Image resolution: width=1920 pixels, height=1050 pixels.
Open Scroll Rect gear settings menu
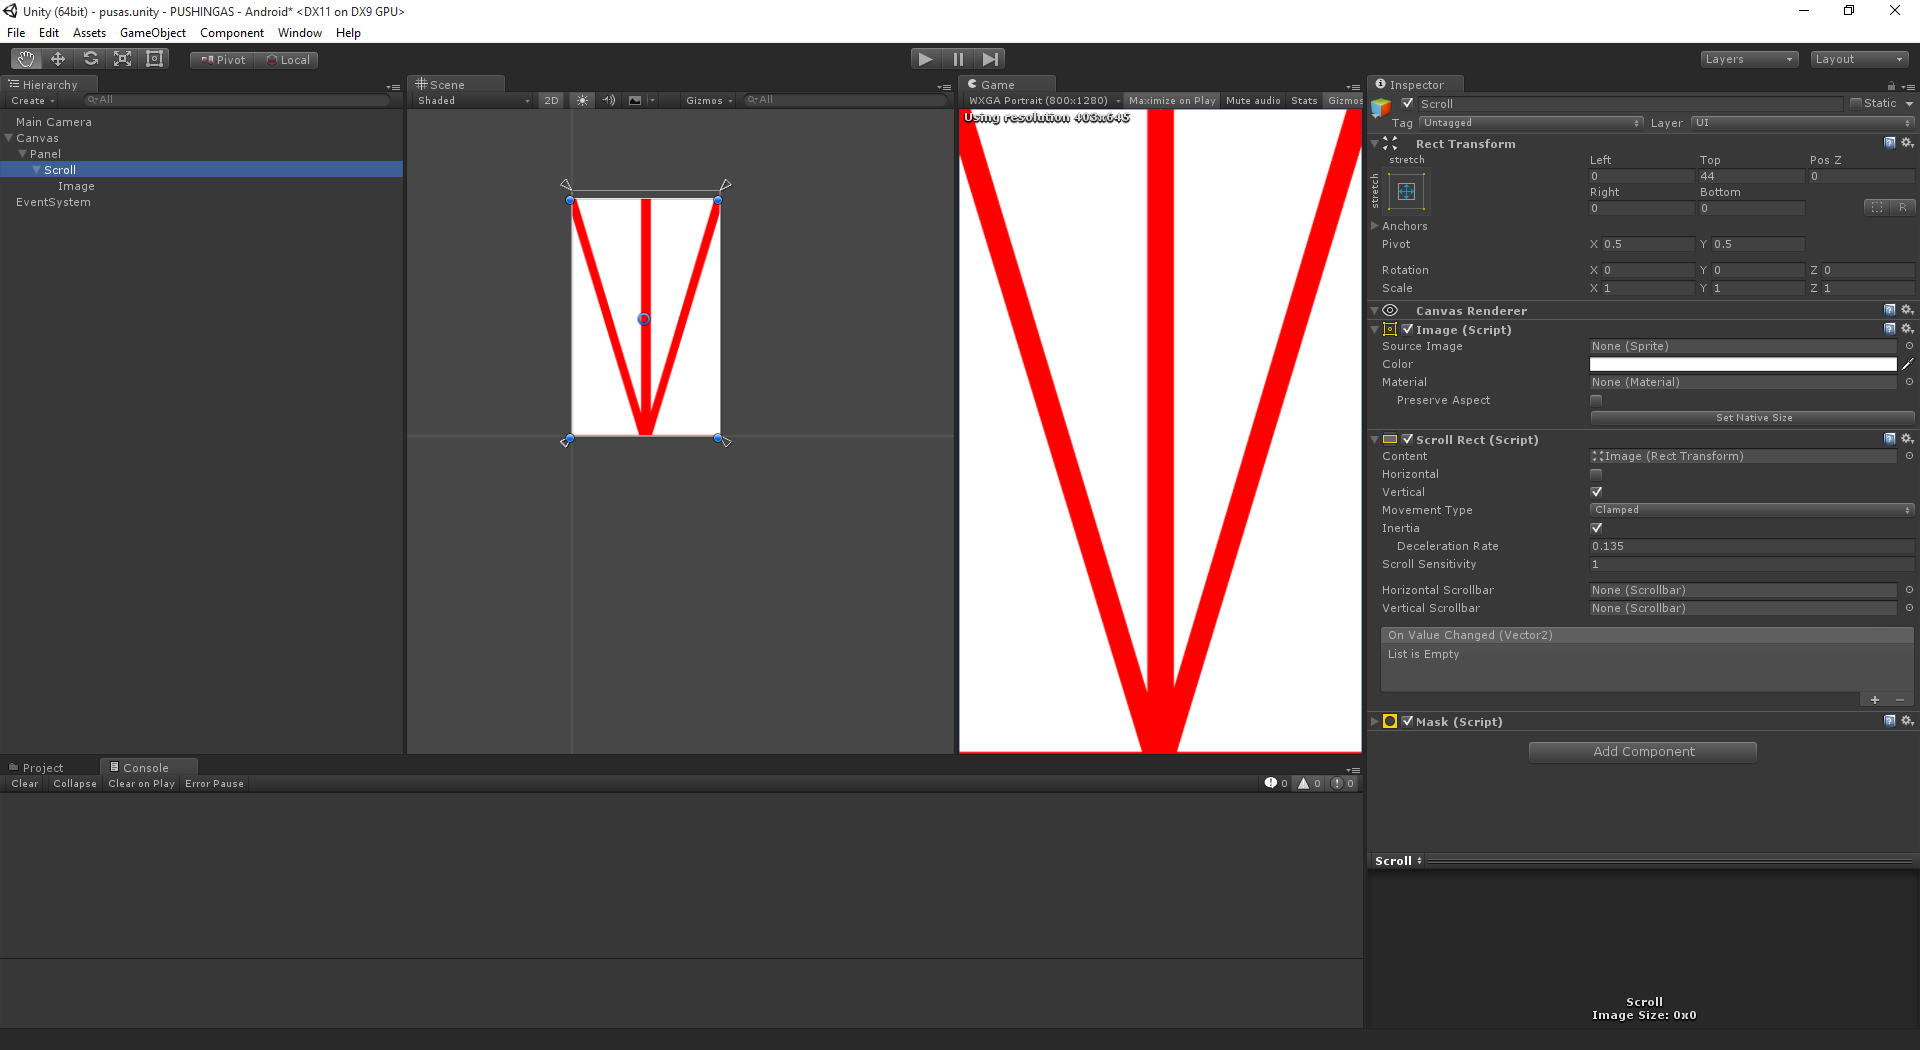coord(1907,439)
